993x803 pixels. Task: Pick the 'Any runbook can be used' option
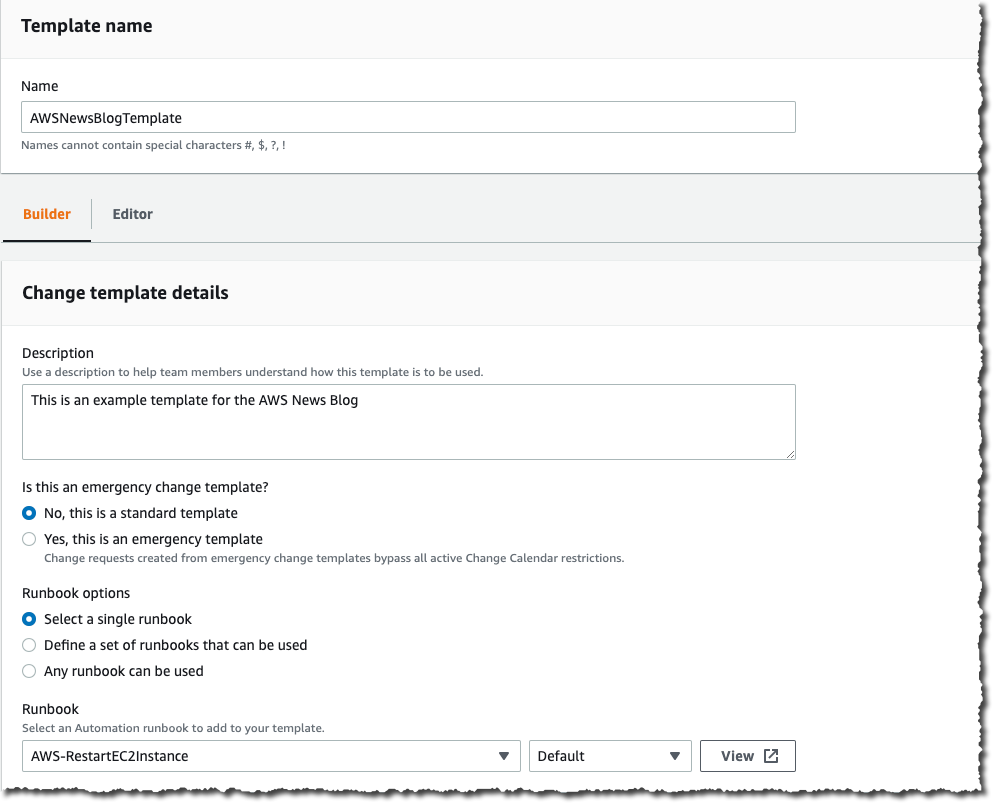click(x=29, y=671)
